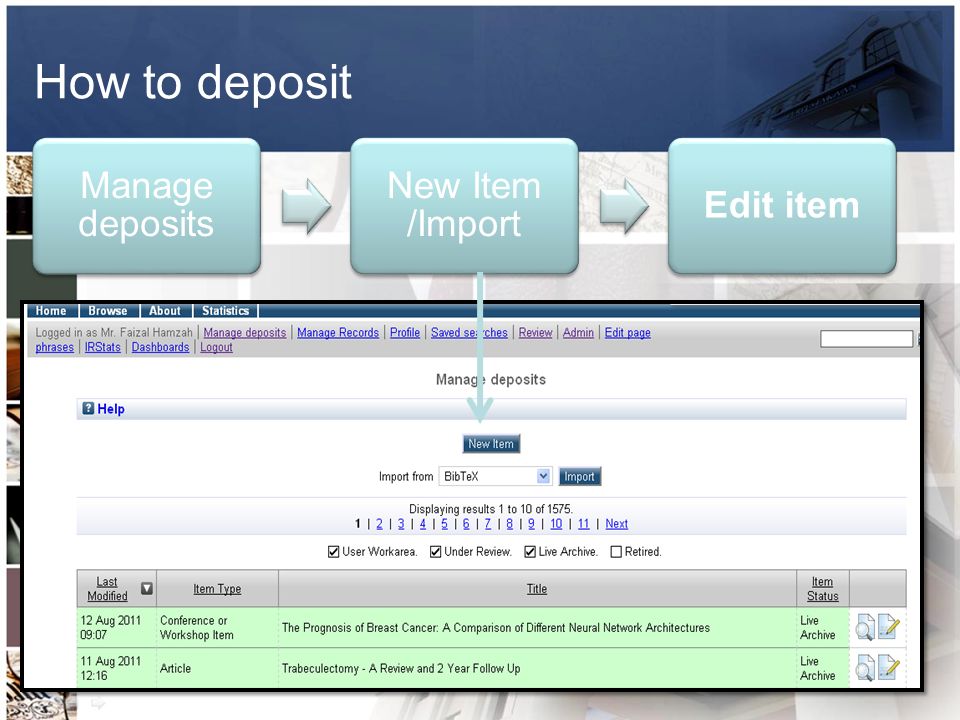The width and height of the screenshot is (960, 720).
Task: Sort by Item Type column header
Action: (217, 589)
